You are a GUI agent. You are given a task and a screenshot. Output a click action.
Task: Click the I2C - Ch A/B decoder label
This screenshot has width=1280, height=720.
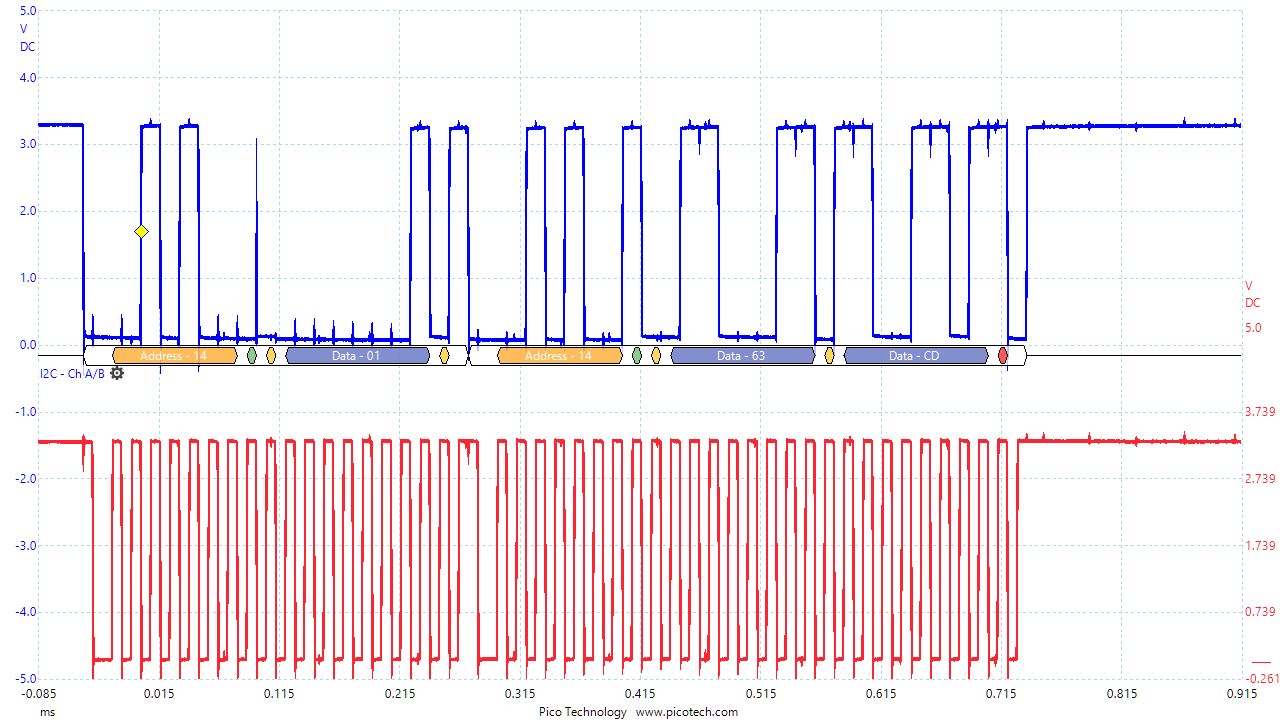click(71, 374)
